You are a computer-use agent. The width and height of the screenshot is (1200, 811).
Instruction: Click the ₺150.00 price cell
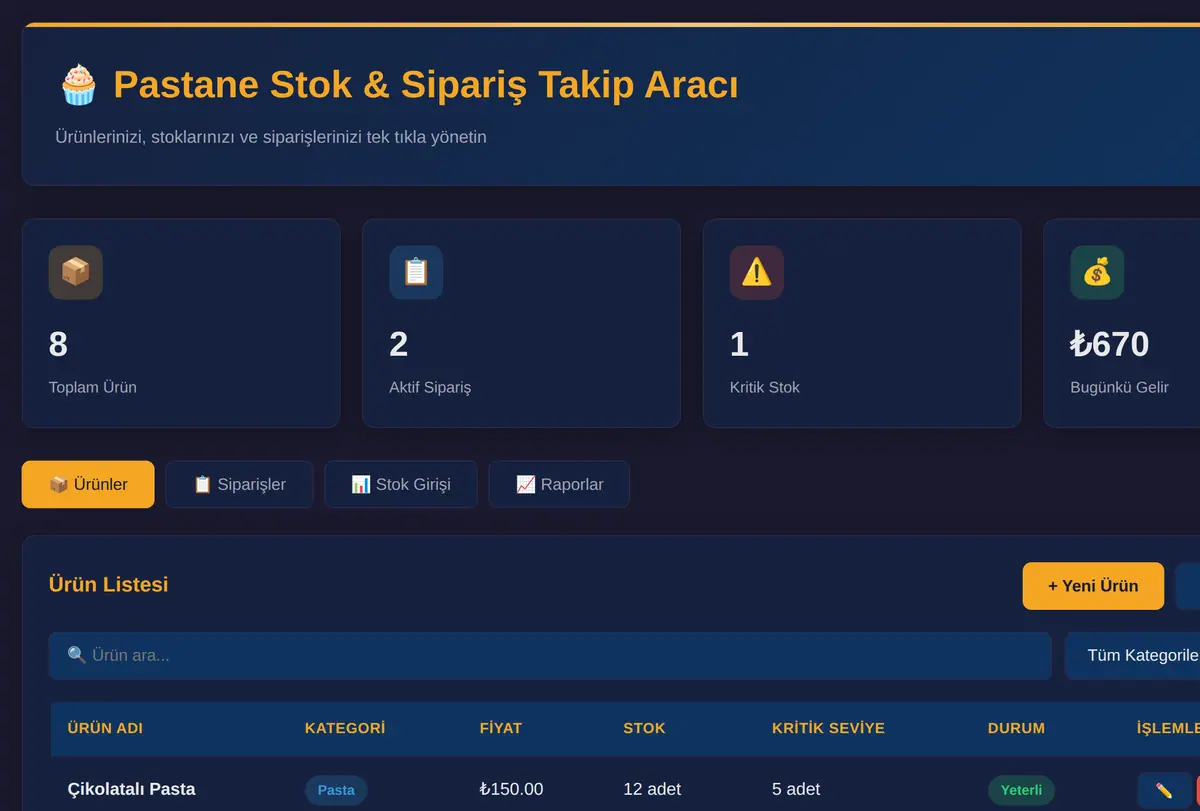511,789
